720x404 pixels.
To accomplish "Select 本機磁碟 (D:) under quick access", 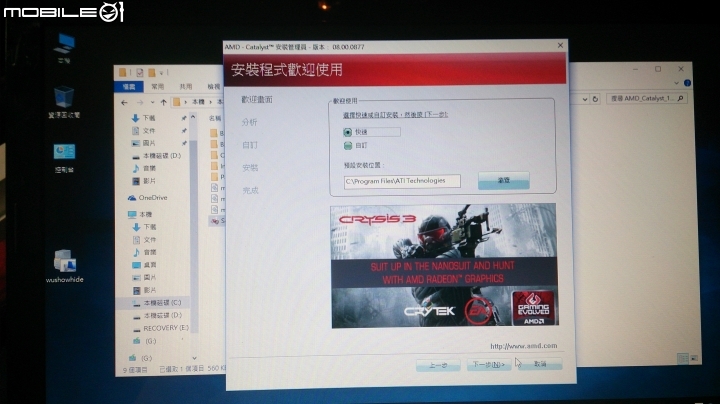I will pyautogui.click(x=156, y=156).
